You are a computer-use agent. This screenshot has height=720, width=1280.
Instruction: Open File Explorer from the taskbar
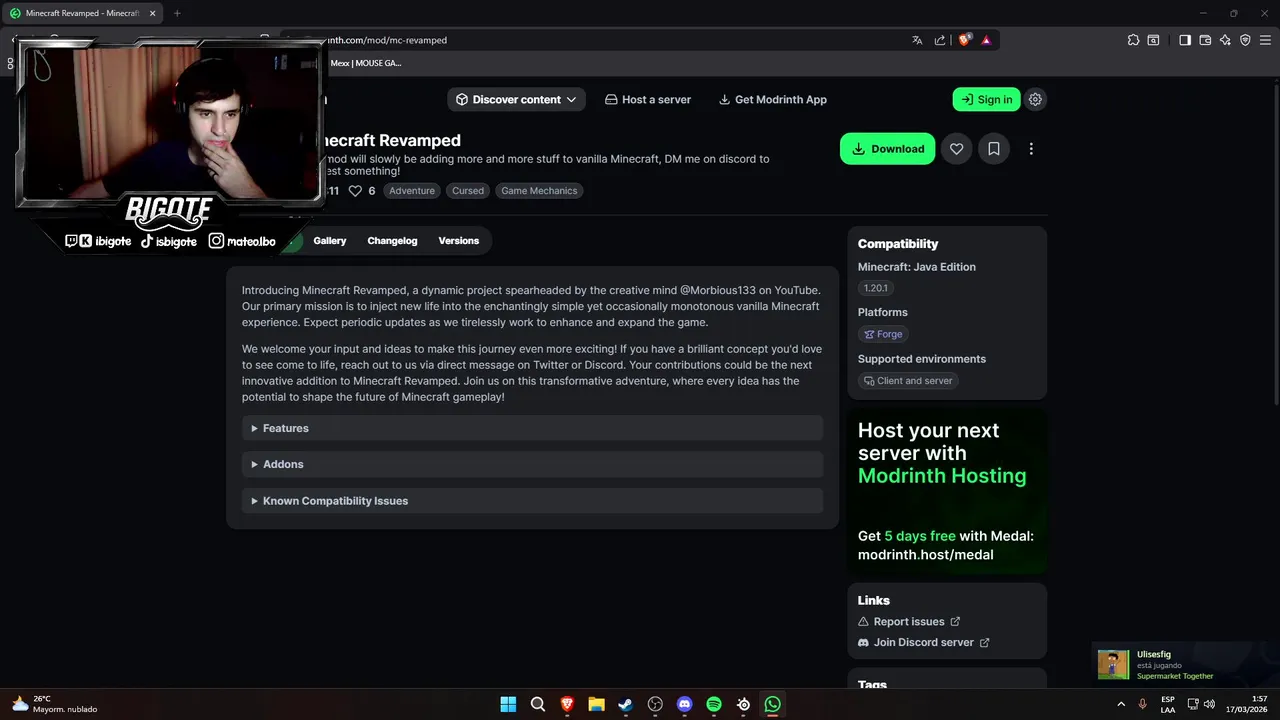[x=596, y=704]
